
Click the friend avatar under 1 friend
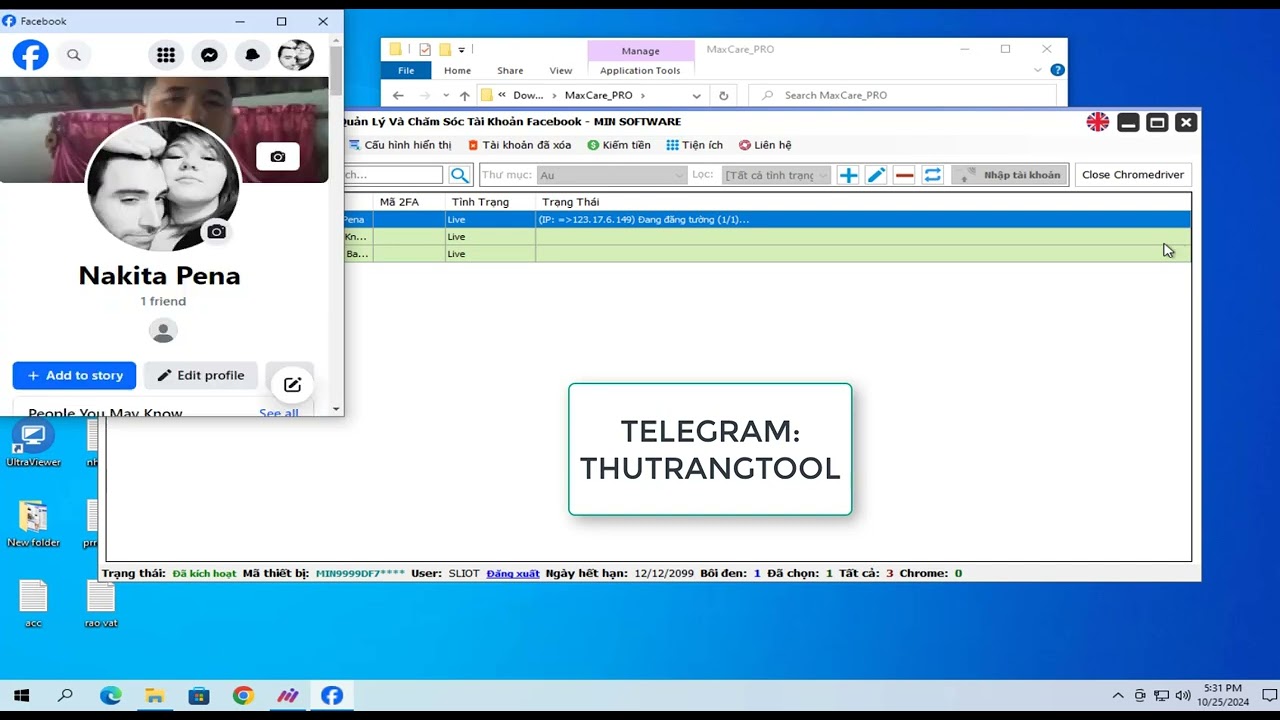[163, 331]
